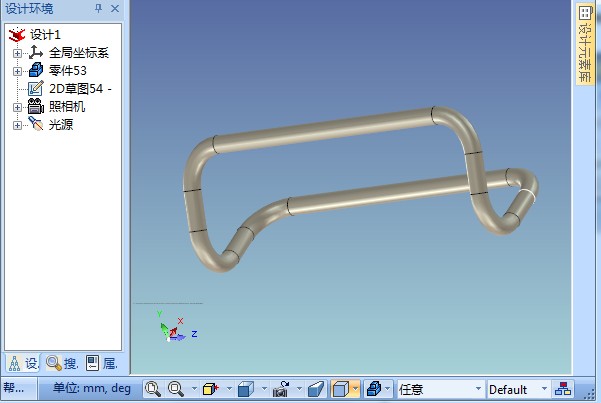Switch to the 搜 search tab

[60, 363]
